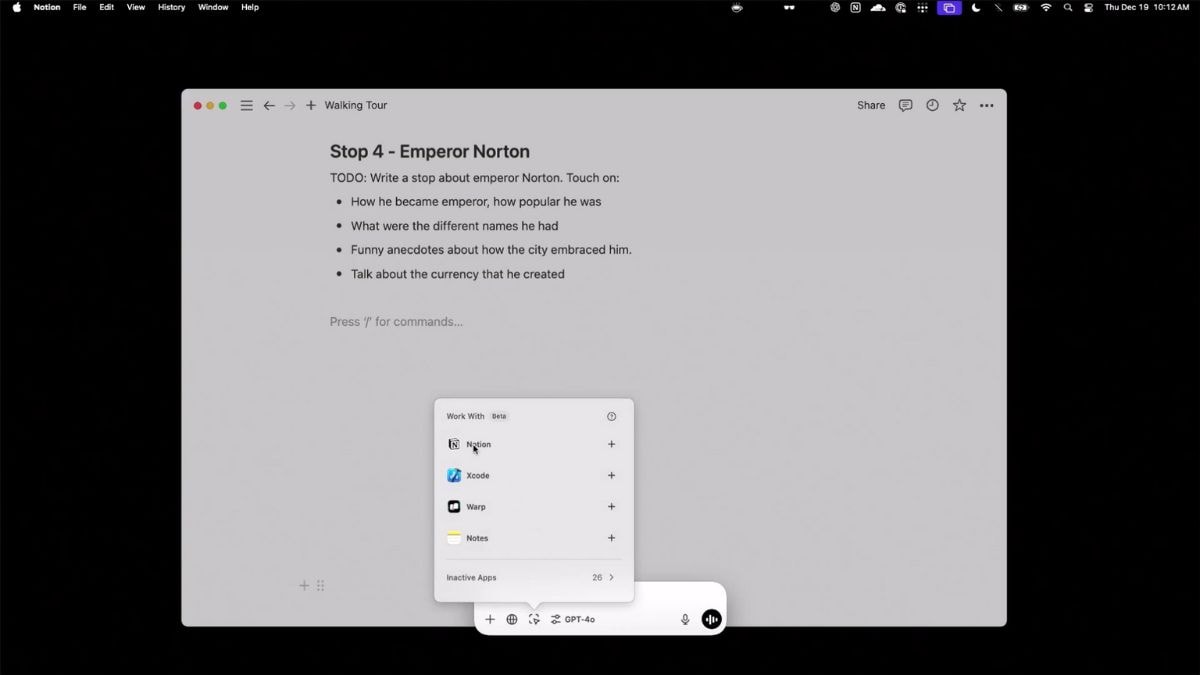Click the ChatGPT menu bar icon

(x=835, y=7)
